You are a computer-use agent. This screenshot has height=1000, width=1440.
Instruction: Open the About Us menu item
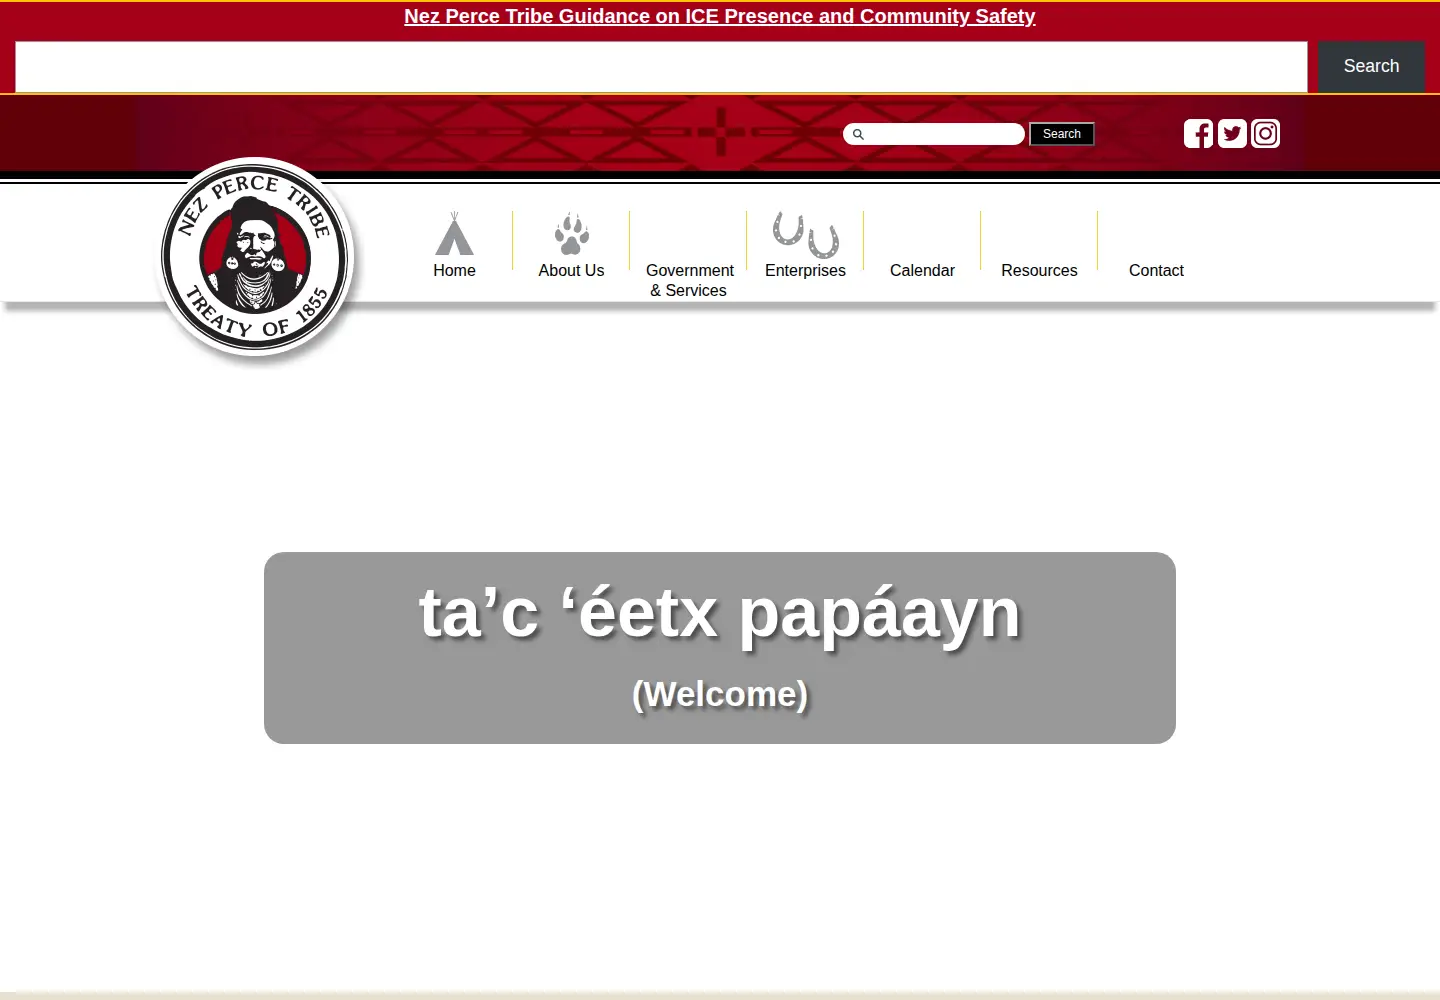tap(571, 270)
